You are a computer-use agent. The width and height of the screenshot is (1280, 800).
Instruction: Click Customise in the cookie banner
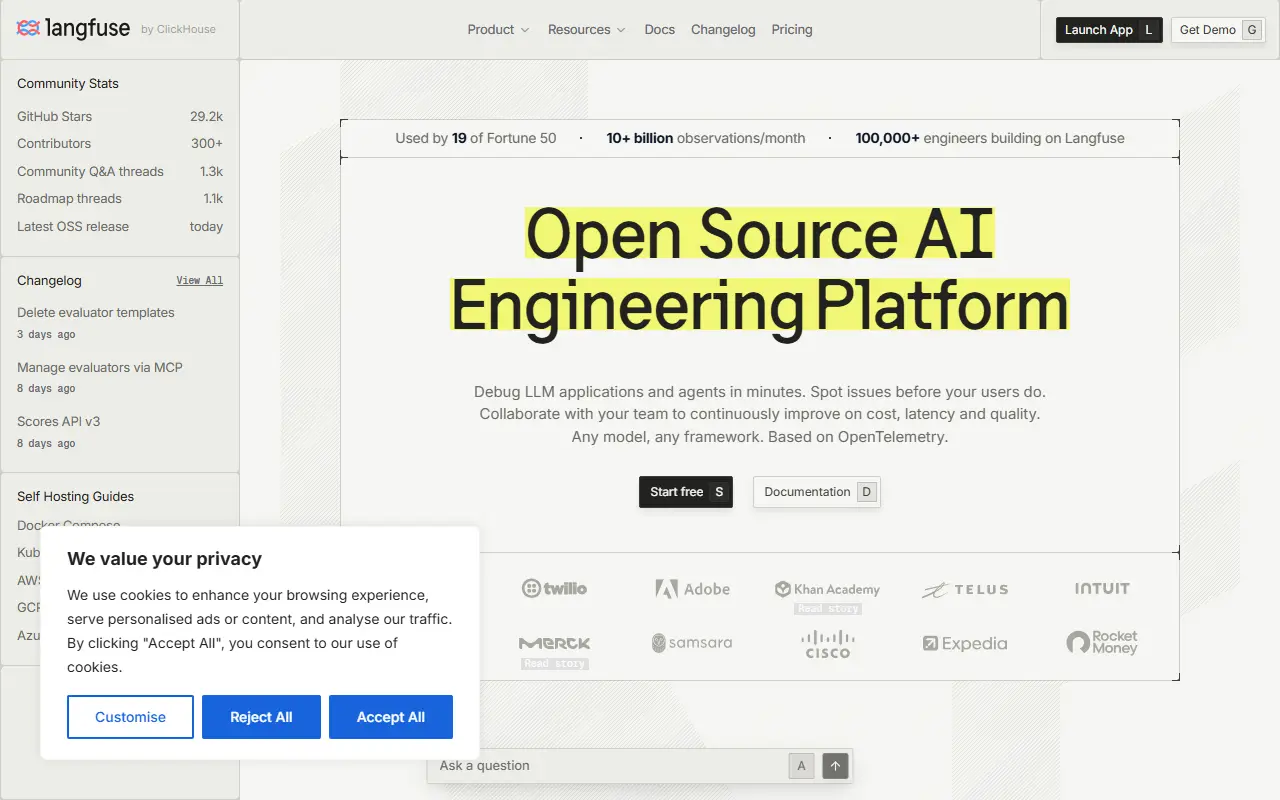pyautogui.click(x=130, y=717)
